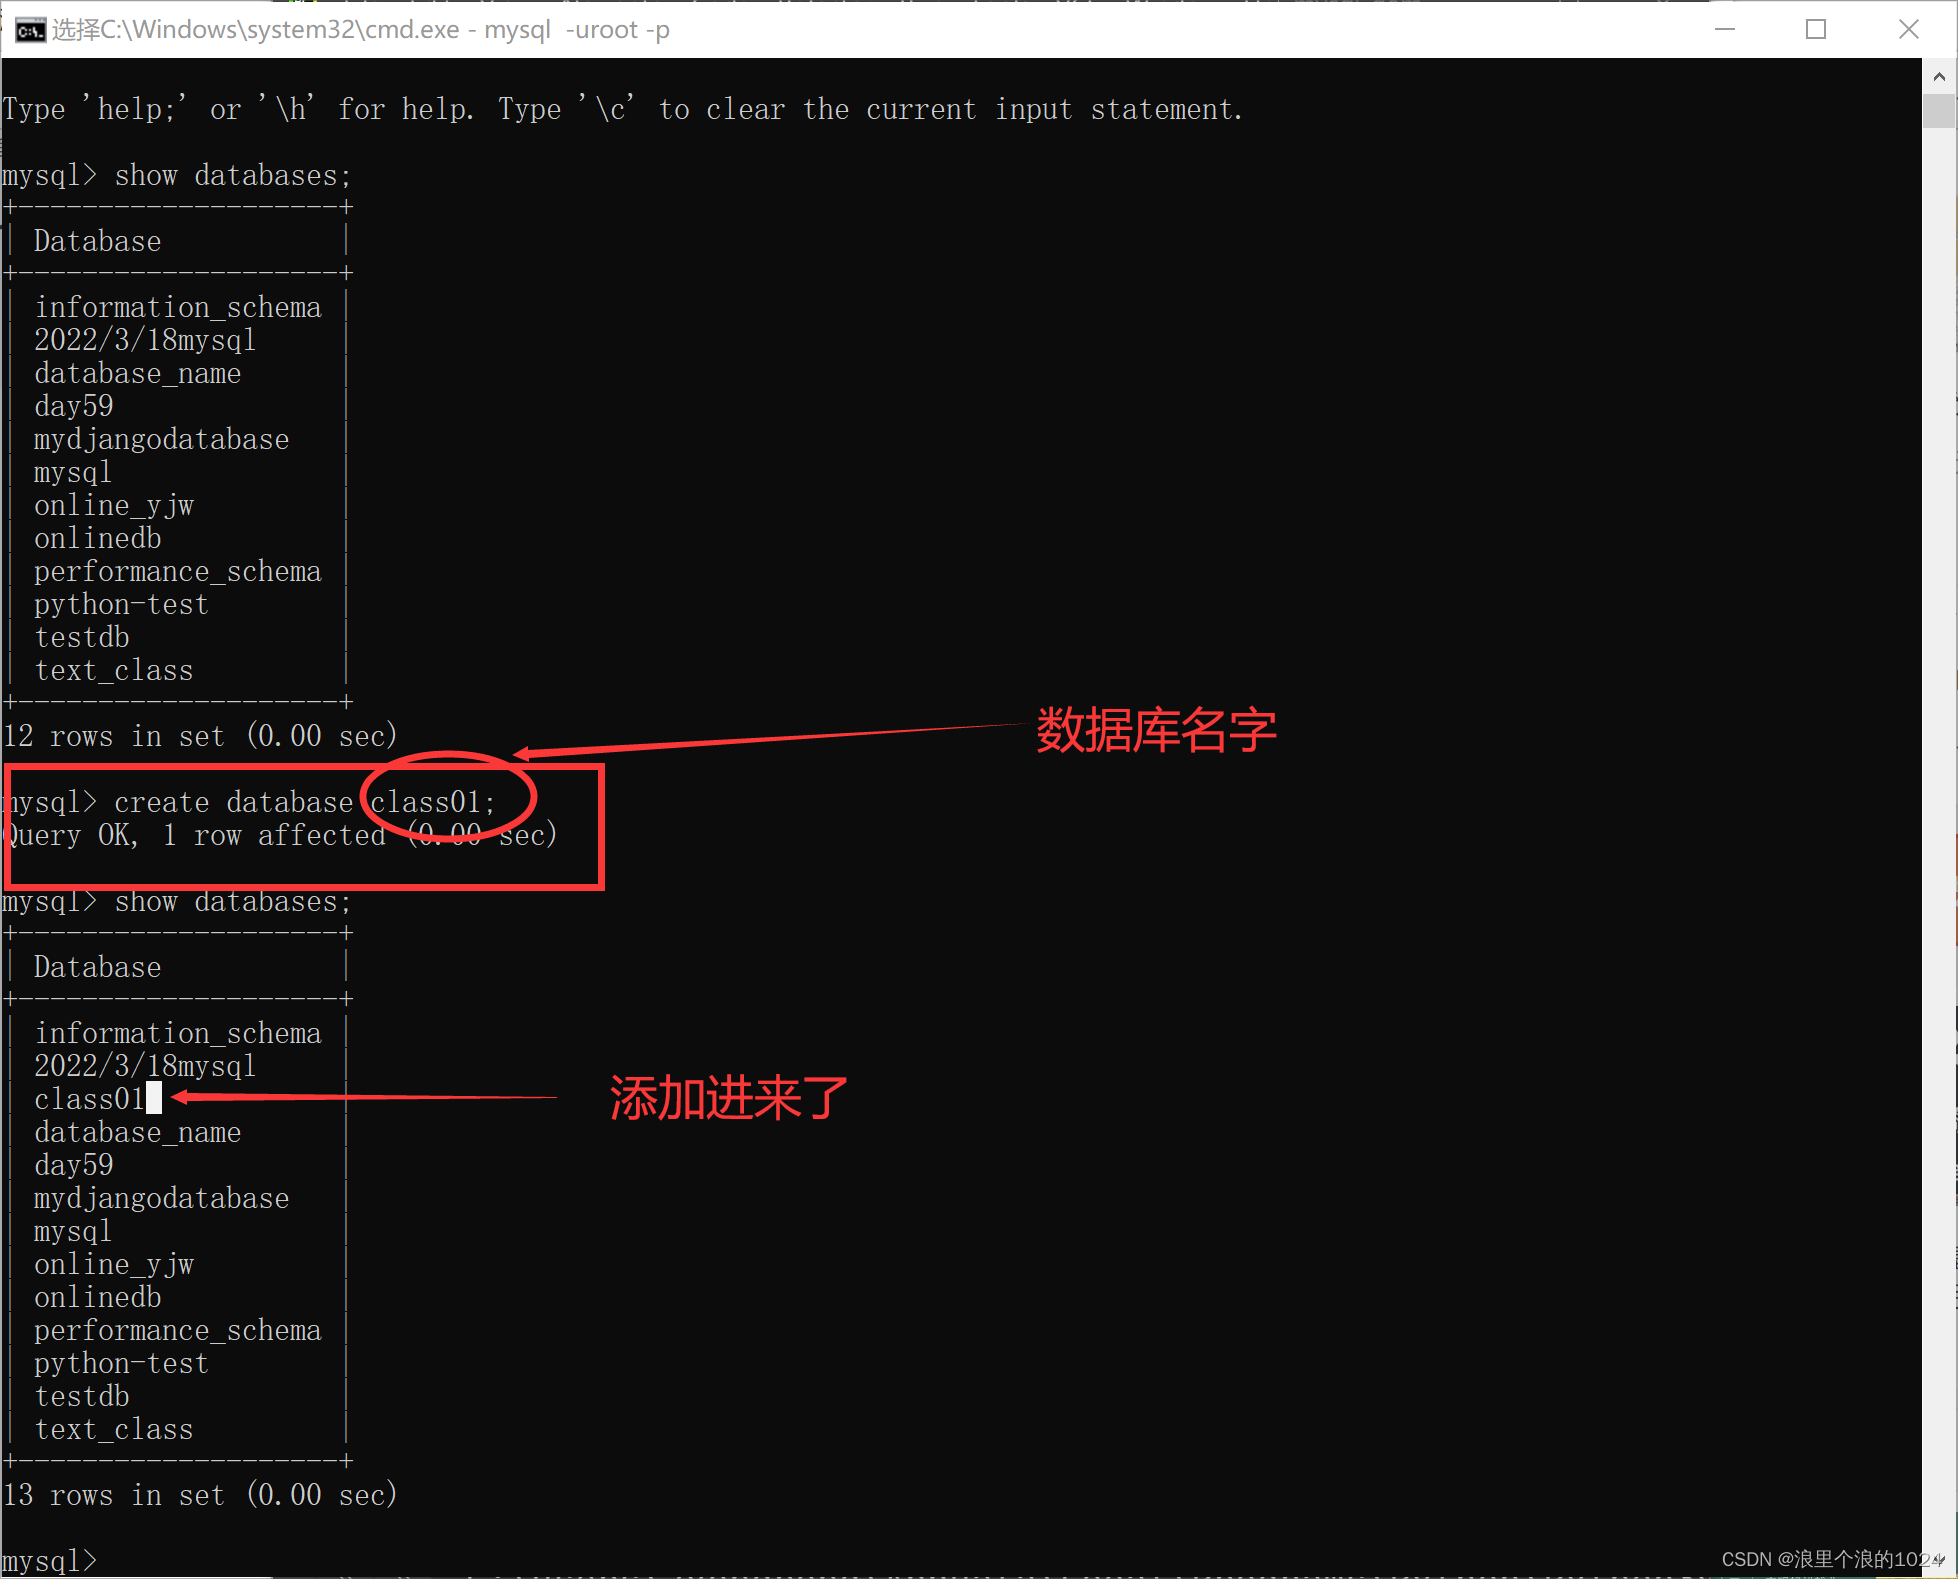Click the 添加进来了 annotation text

pos(725,1097)
